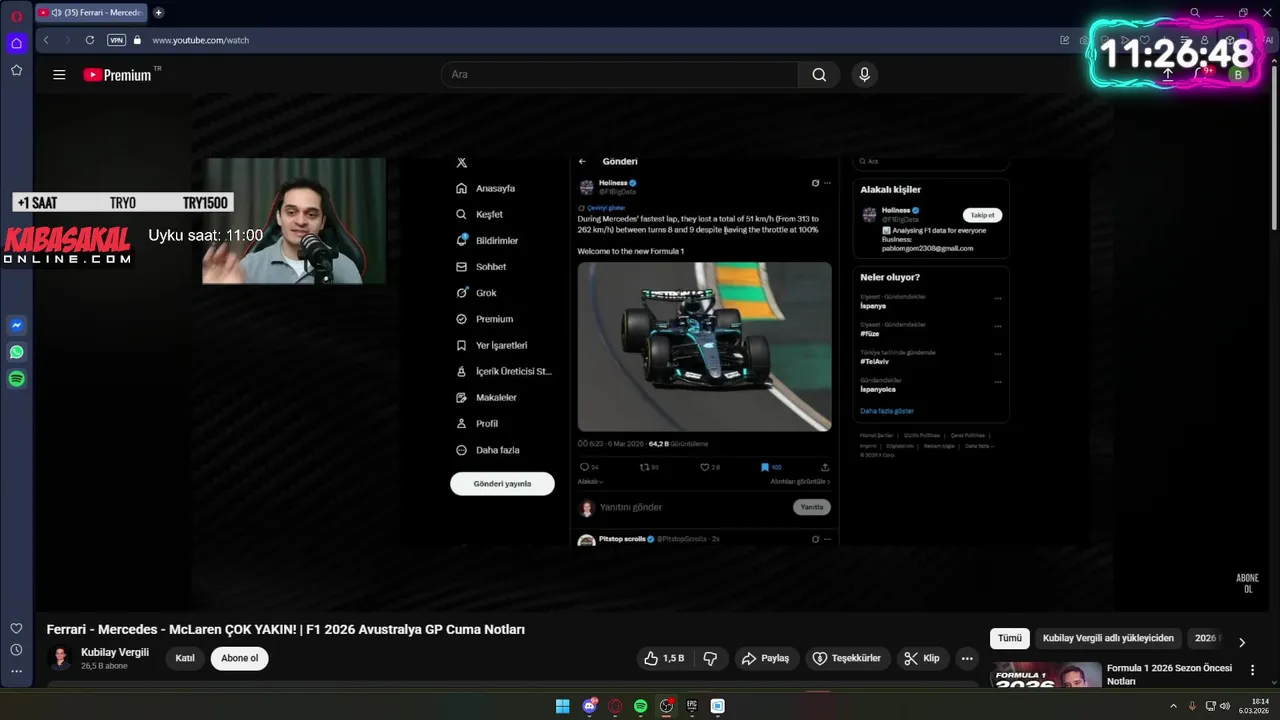Open a new browser tab with plus
Viewport: 1280px width, 720px height.
158,13
